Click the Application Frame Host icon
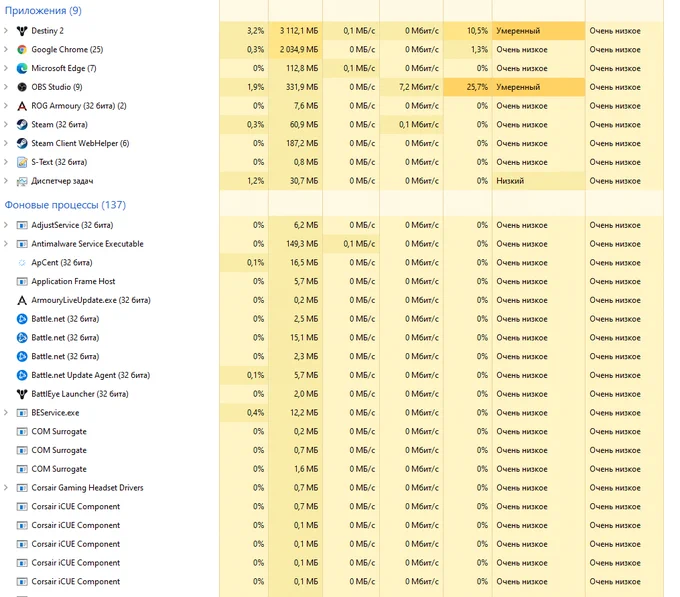Screen dimensions: 680x597 coord(22,281)
